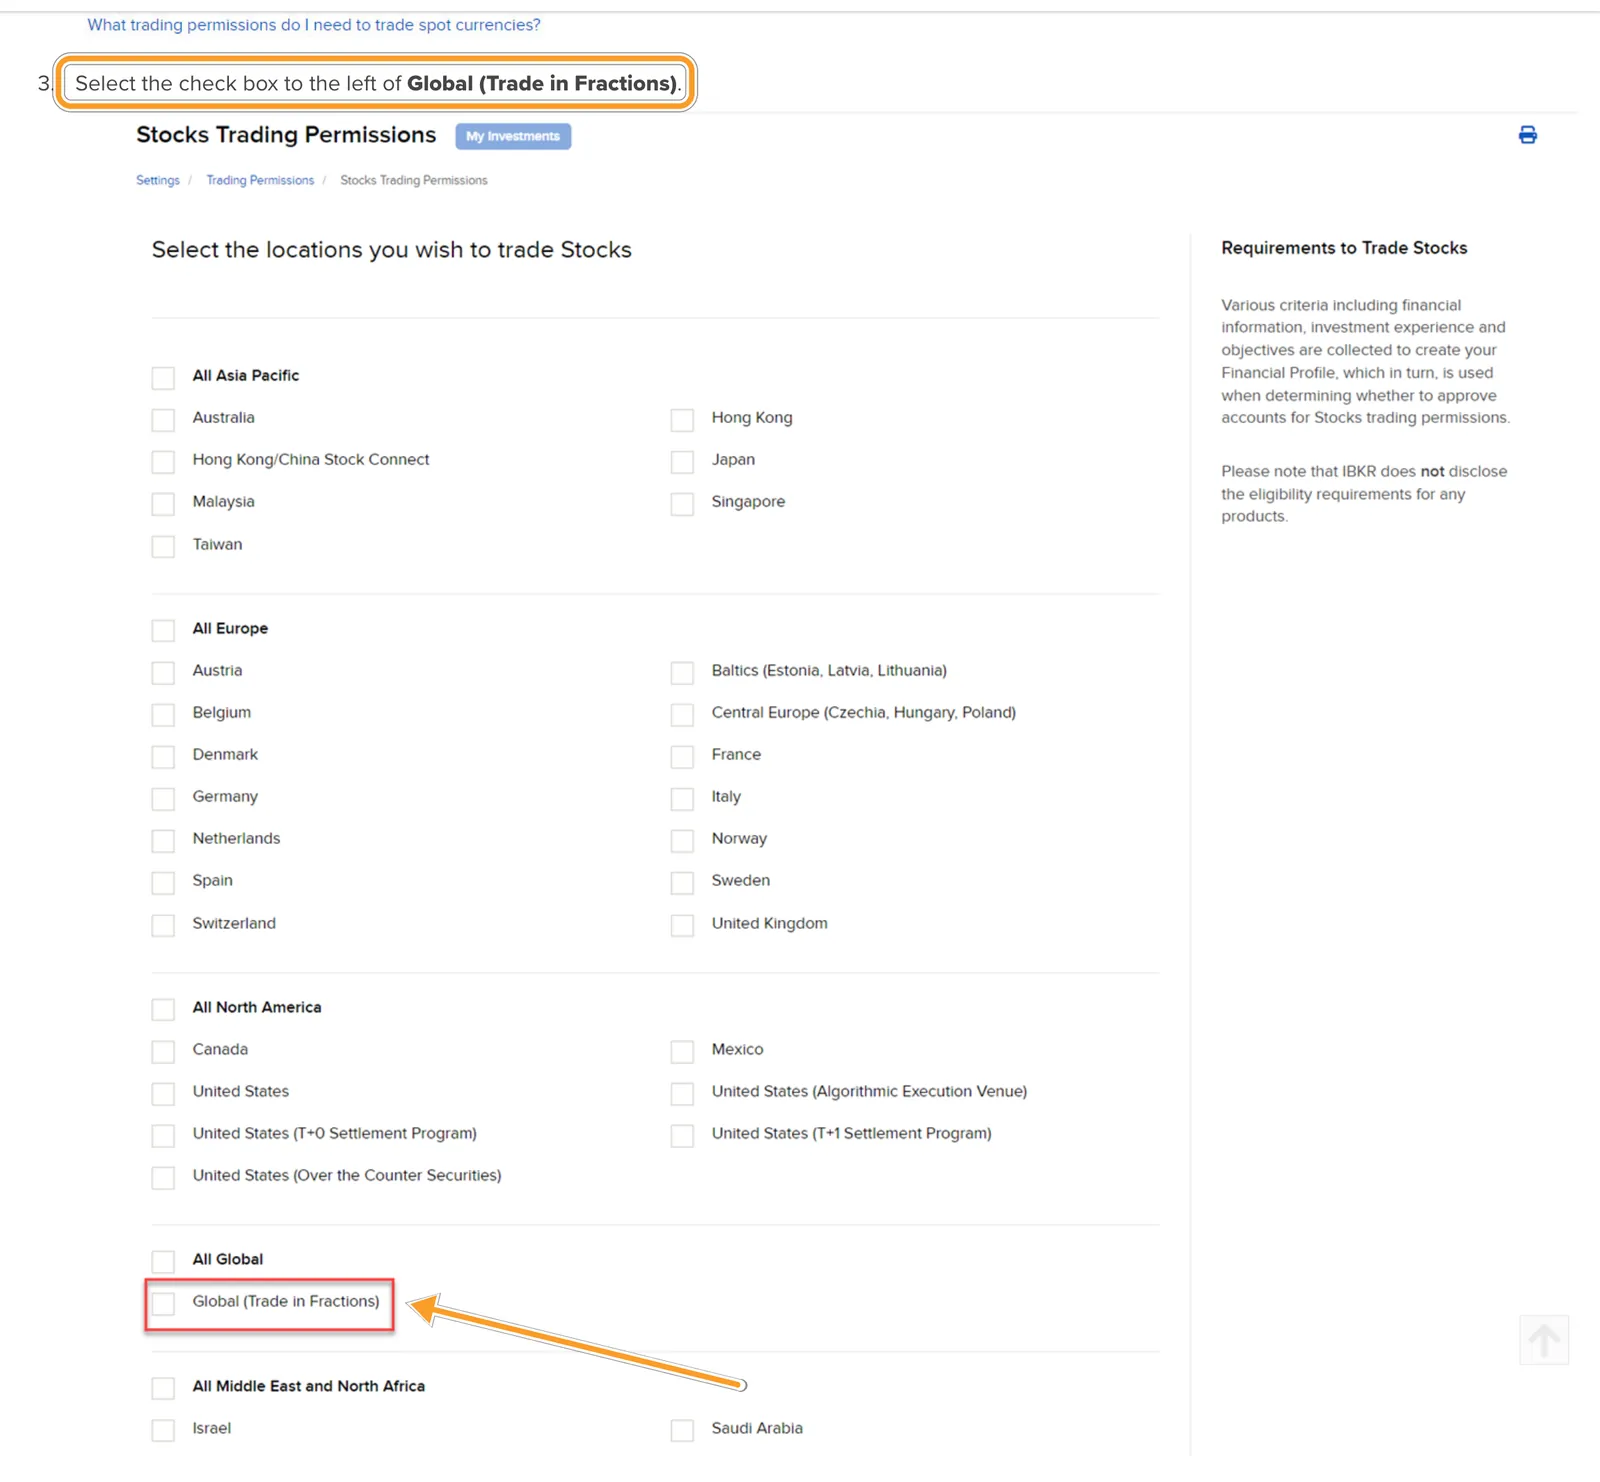The height and width of the screenshot is (1482, 1600).
Task: Click the back-to-top arrow icon
Action: coord(1544,1340)
